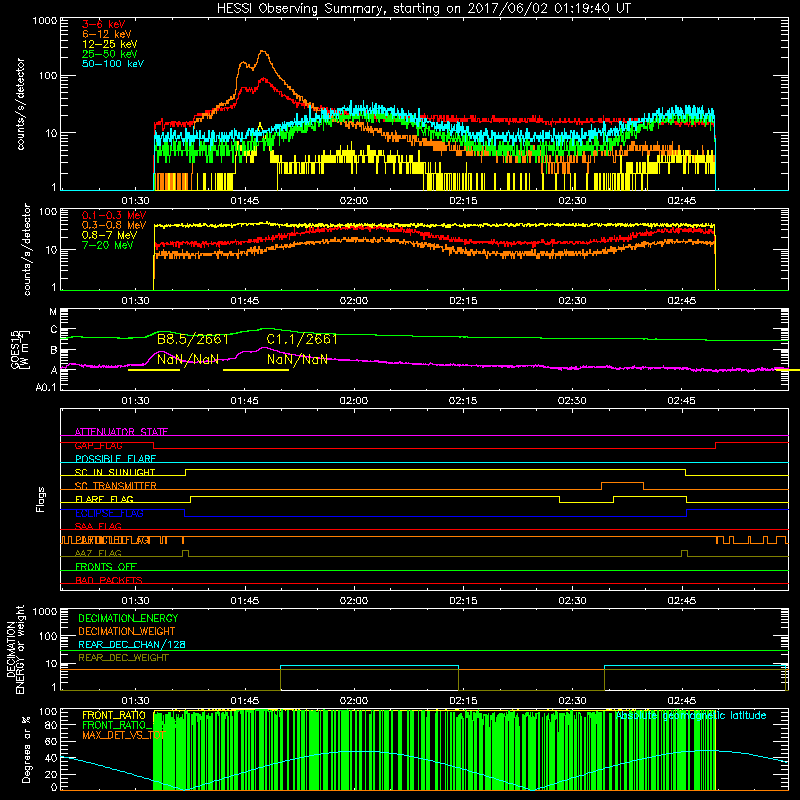The image size is (800, 800).
Task: Select the Absolute geomagnetic latitude label
Action: click(691, 715)
